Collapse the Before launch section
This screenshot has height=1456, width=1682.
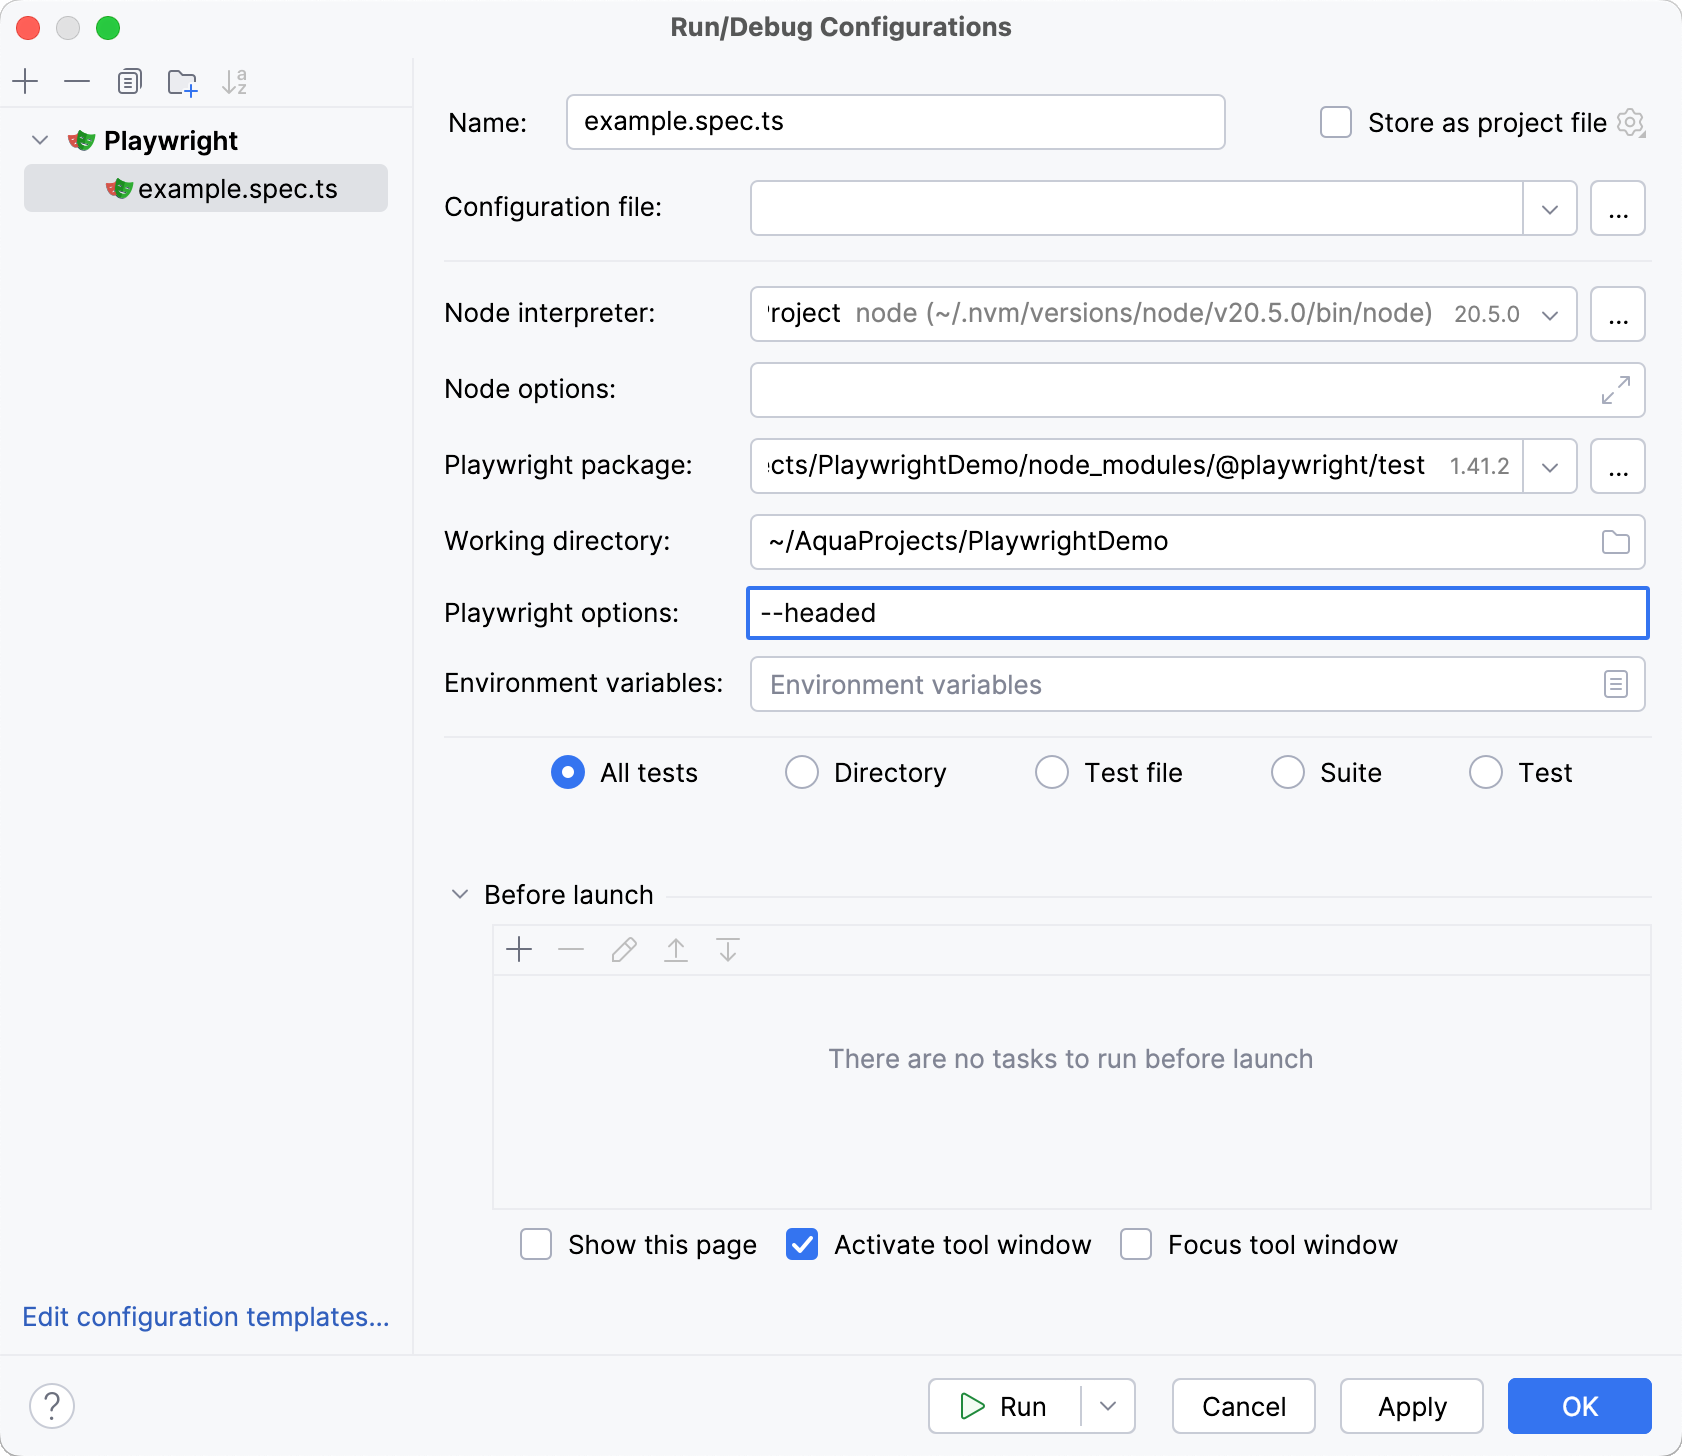pos(460,894)
